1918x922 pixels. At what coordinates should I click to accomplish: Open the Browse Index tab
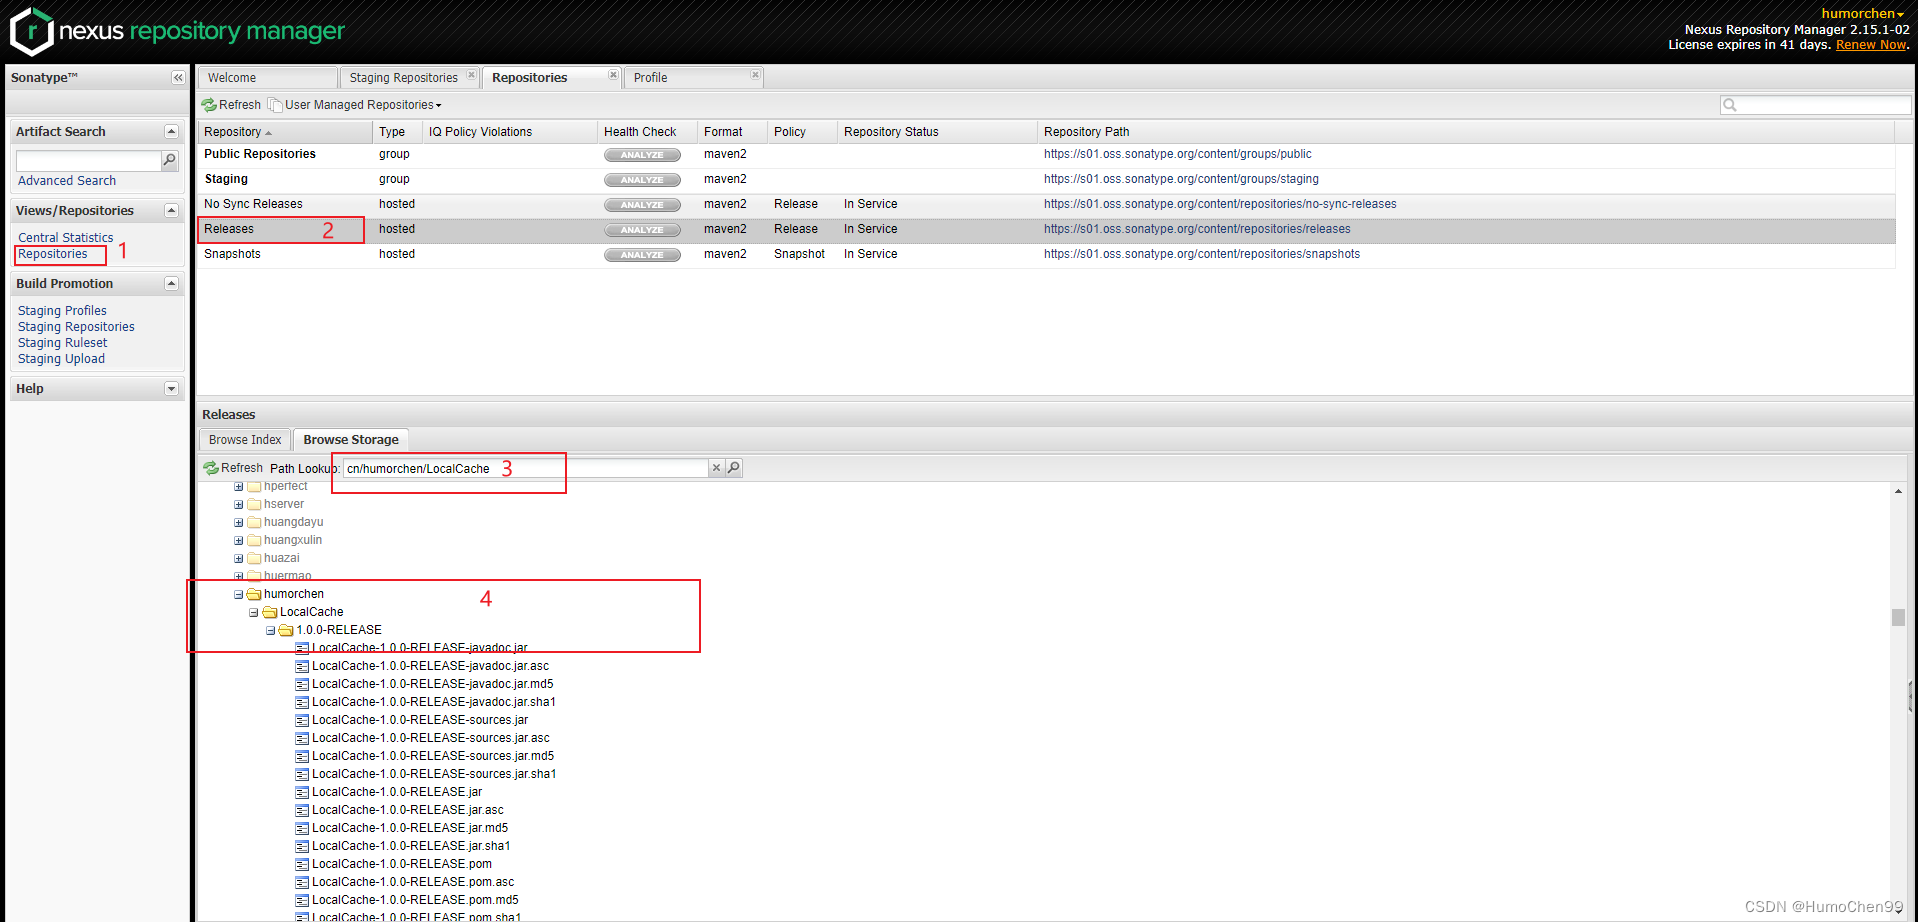click(245, 440)
